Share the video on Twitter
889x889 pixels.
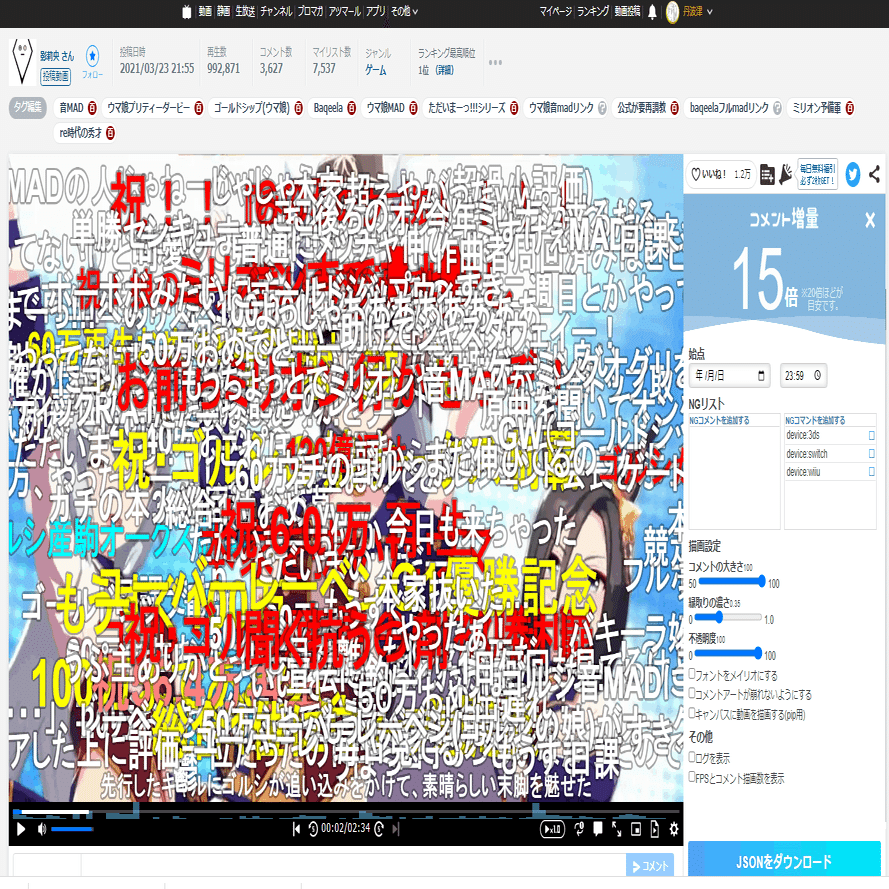[x=853, y=174]
